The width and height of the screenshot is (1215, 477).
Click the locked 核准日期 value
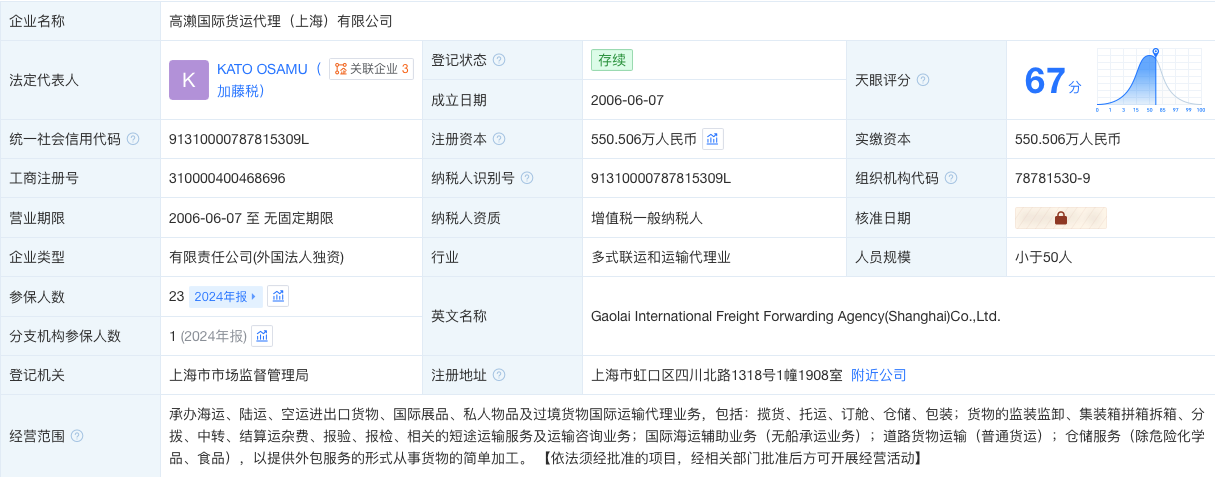[1061, 218]
